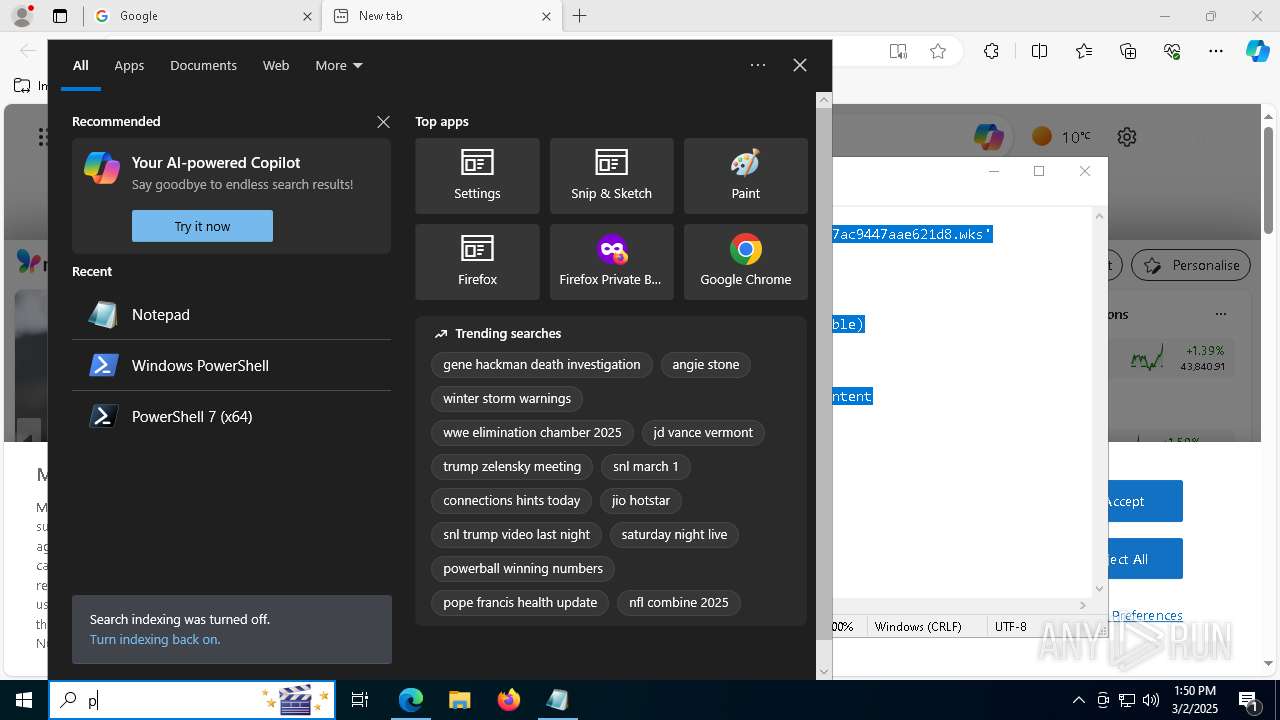Click Notepad UTF-8 encoding status
Viewport: 1280px width, 720px height.
click(x=1011, y=627)
